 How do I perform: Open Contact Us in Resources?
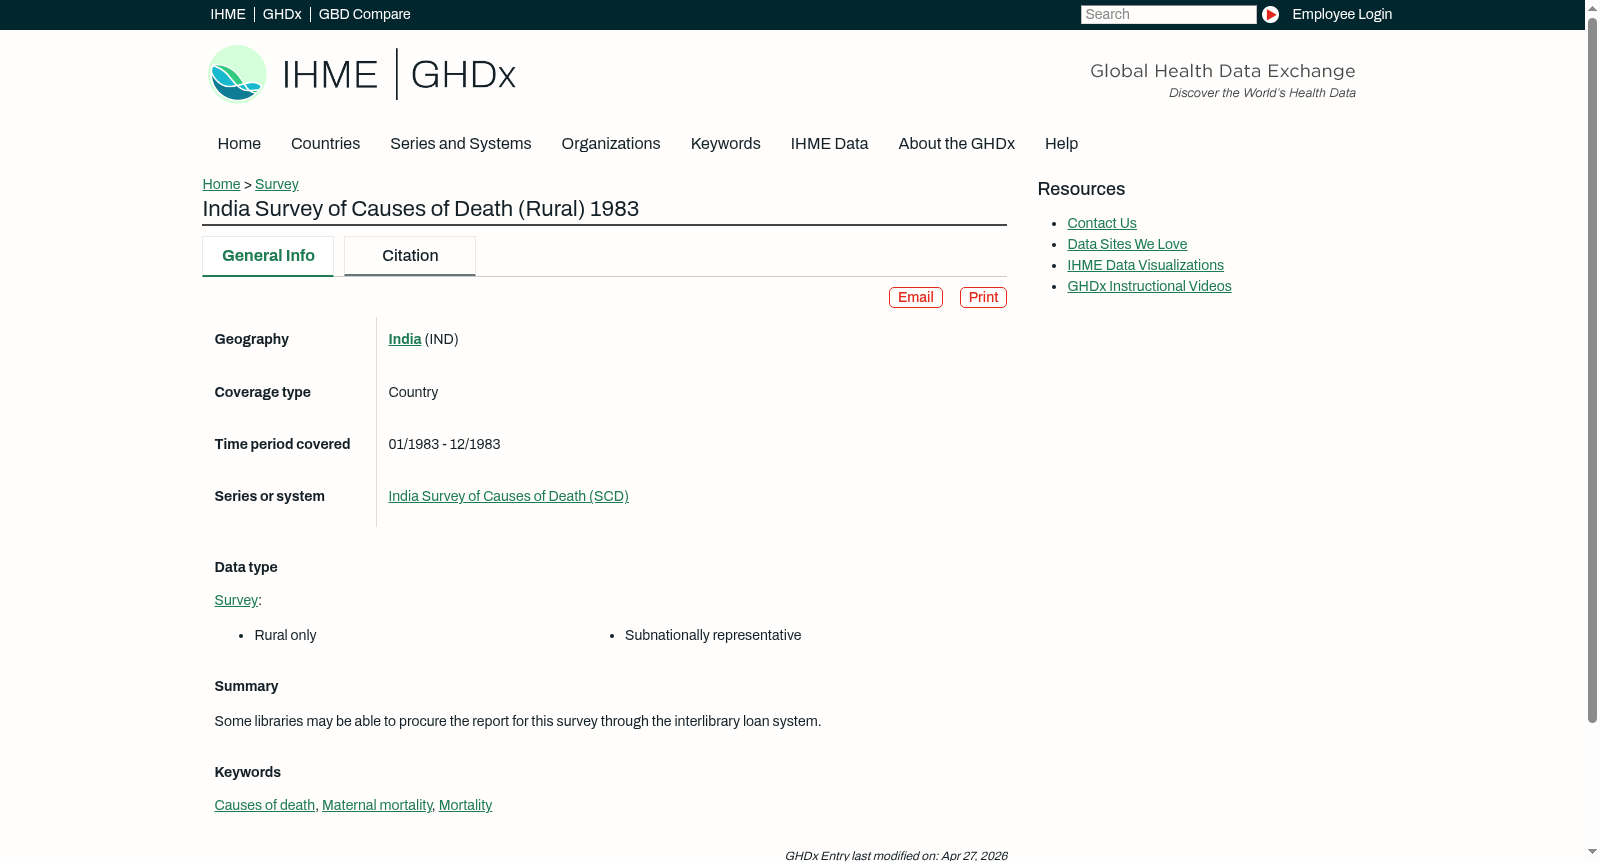[x=1102, y=223]
